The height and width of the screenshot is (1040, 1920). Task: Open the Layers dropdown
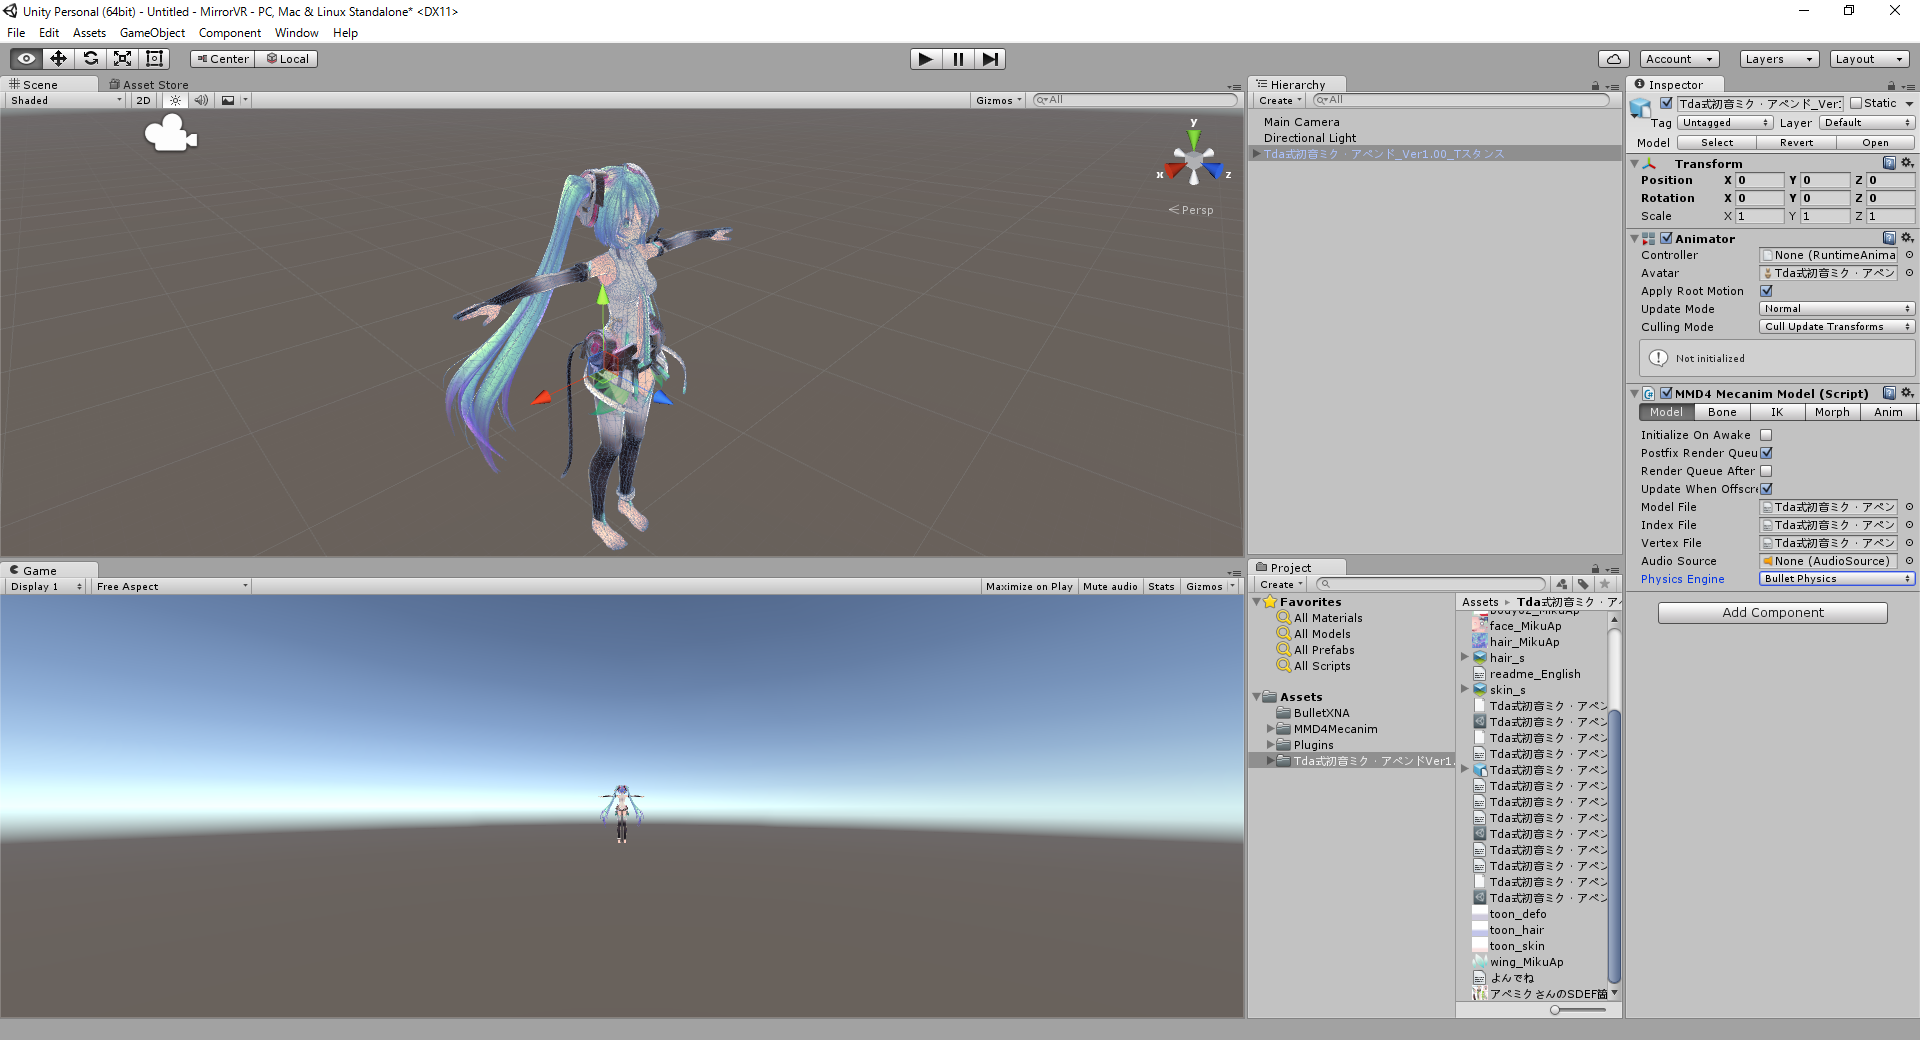tap(1778, 59)
